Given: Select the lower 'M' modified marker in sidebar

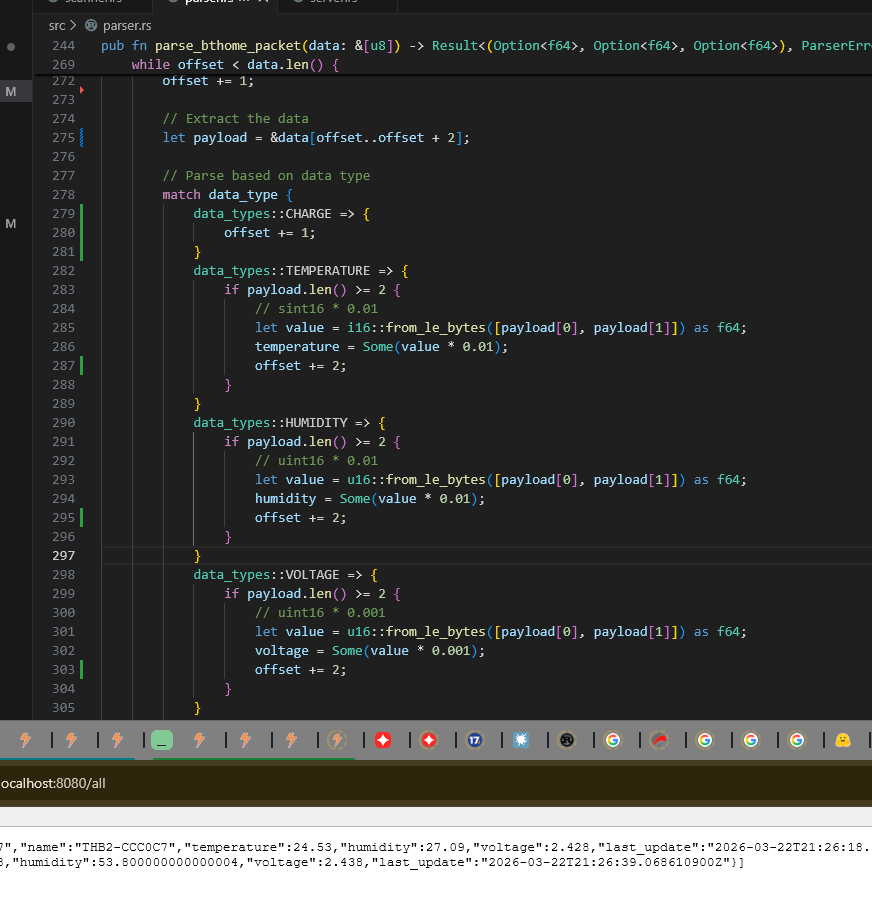Looking at the screenshot, I should [11, 224].
